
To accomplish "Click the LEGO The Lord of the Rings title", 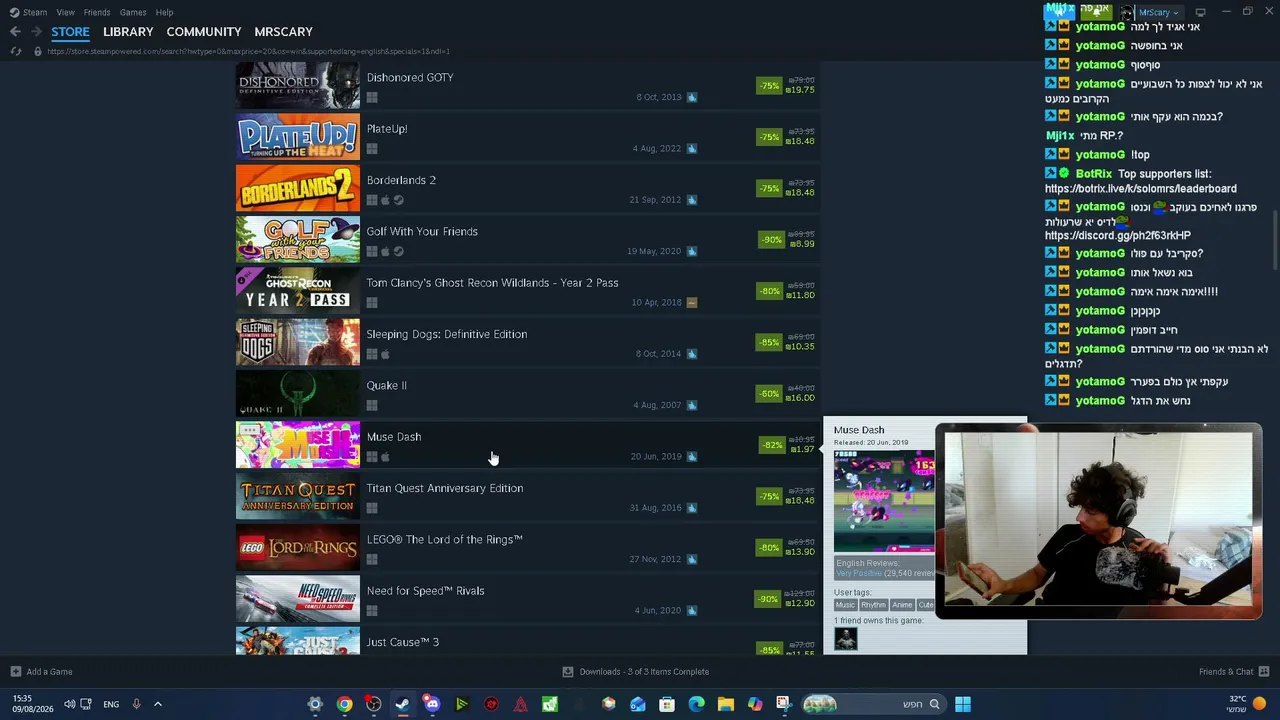I will (x=445, y=540).
